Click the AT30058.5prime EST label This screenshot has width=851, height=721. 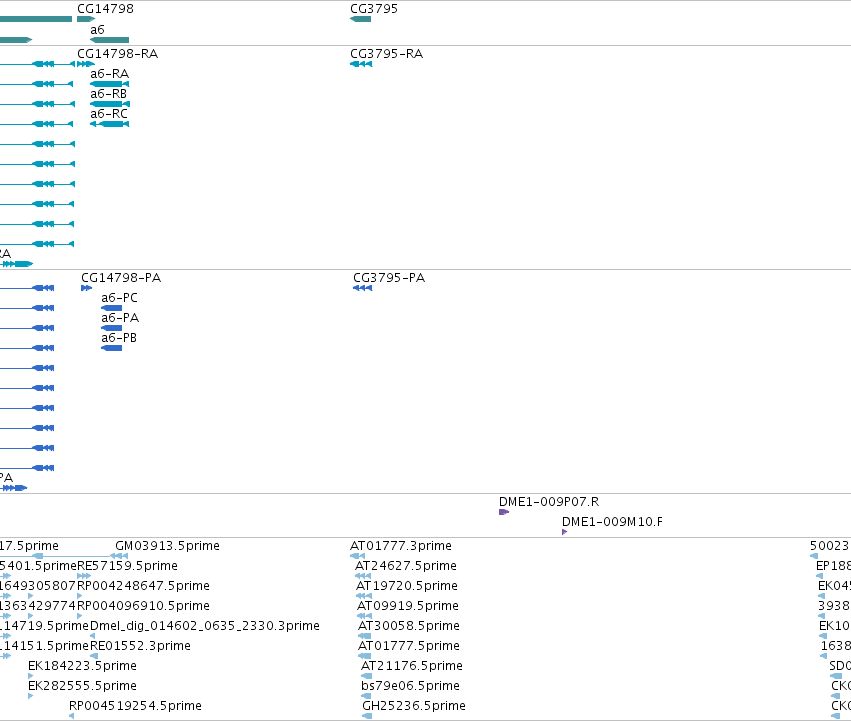point(409,626)
